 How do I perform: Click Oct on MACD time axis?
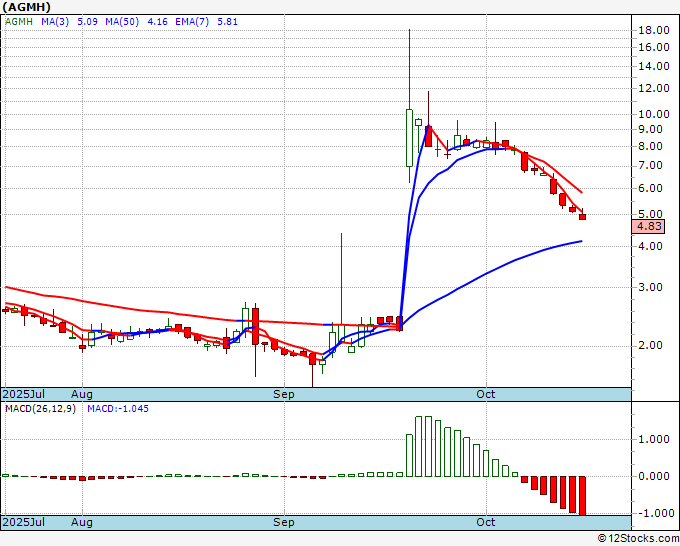tap(486, 523)
